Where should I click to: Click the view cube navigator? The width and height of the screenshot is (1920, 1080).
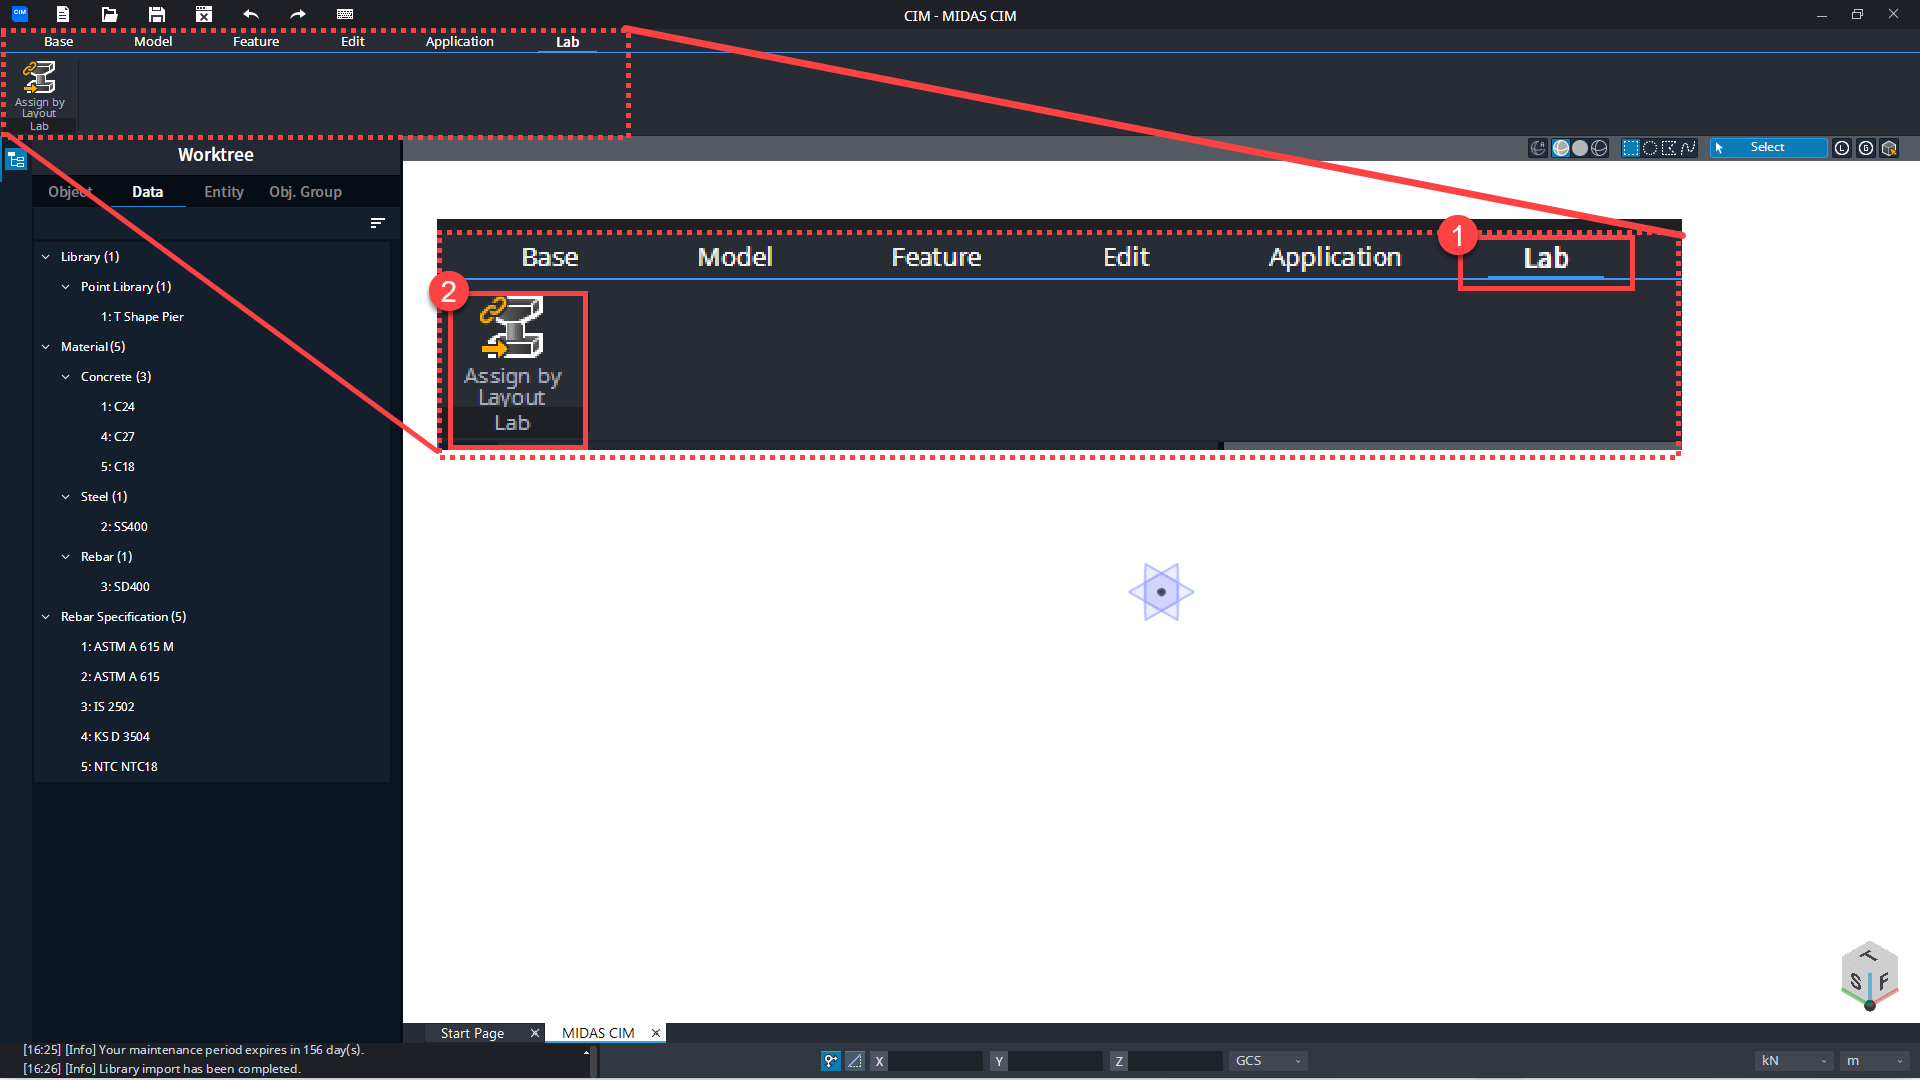pos(1869,976)
